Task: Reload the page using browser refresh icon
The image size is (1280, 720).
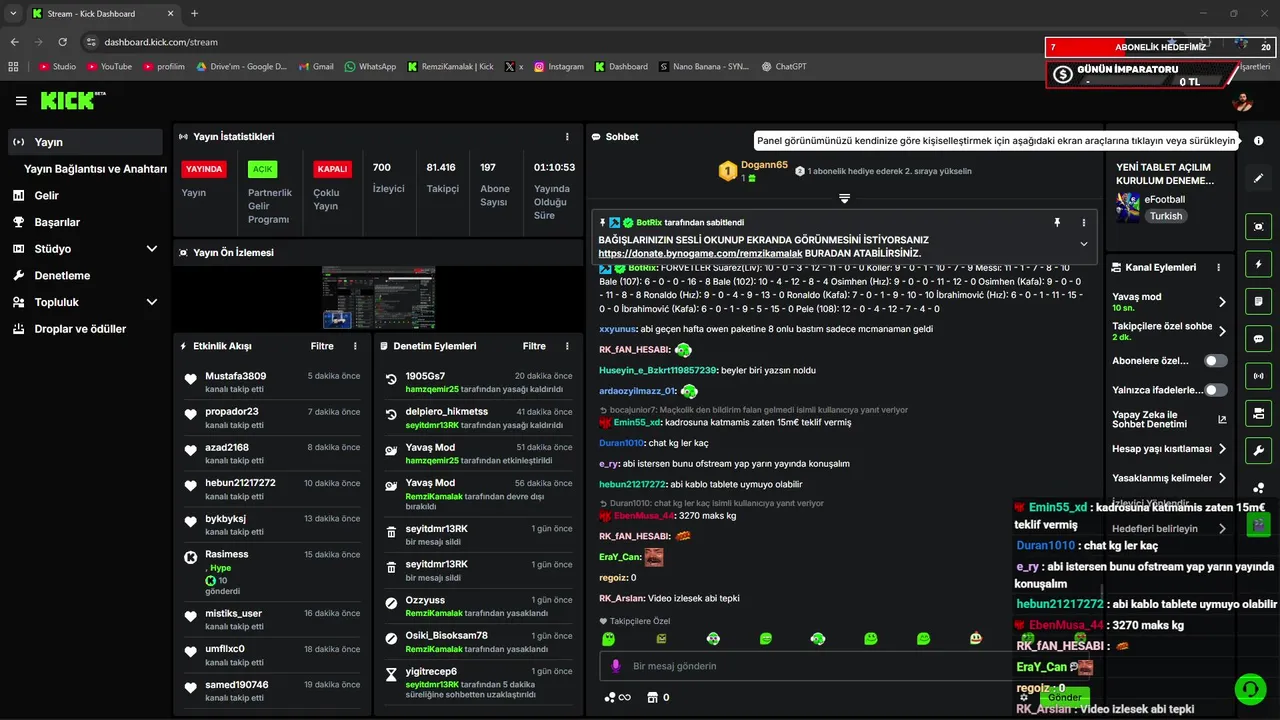Action: 63,42
